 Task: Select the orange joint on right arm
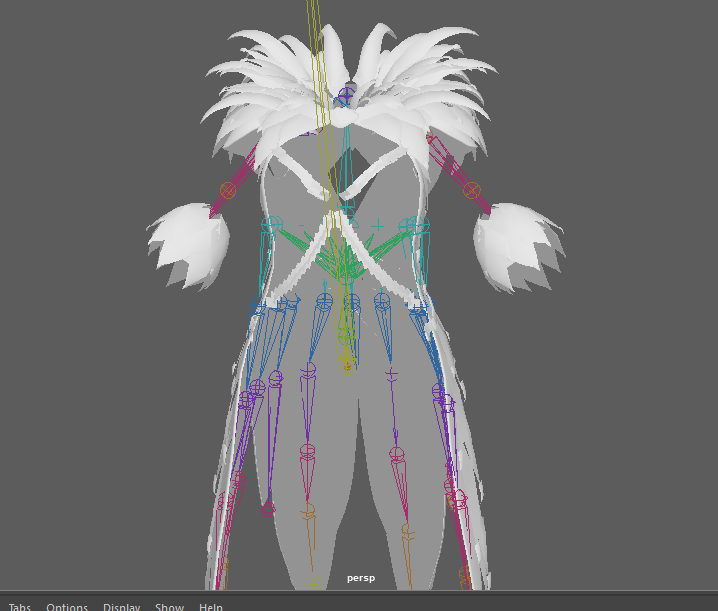[471, 190]
